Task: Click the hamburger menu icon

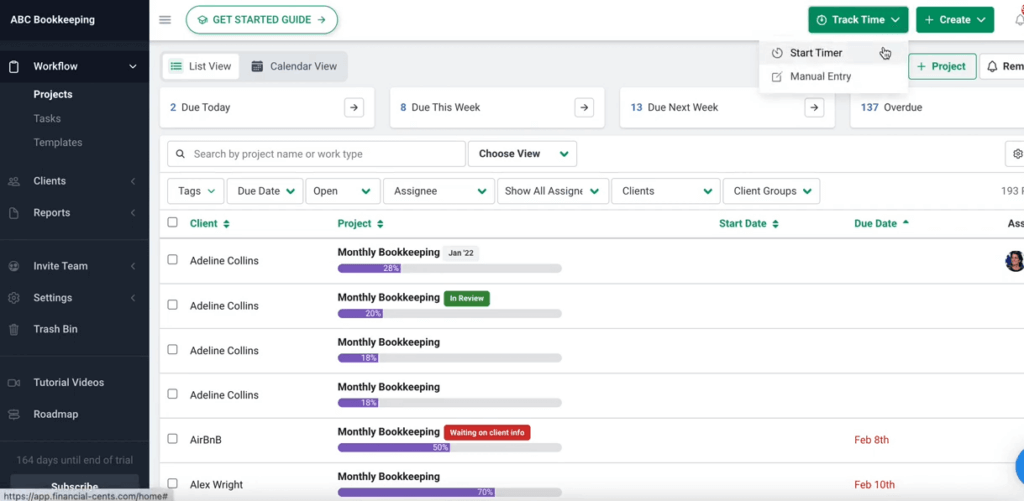Action: [165, 20]
